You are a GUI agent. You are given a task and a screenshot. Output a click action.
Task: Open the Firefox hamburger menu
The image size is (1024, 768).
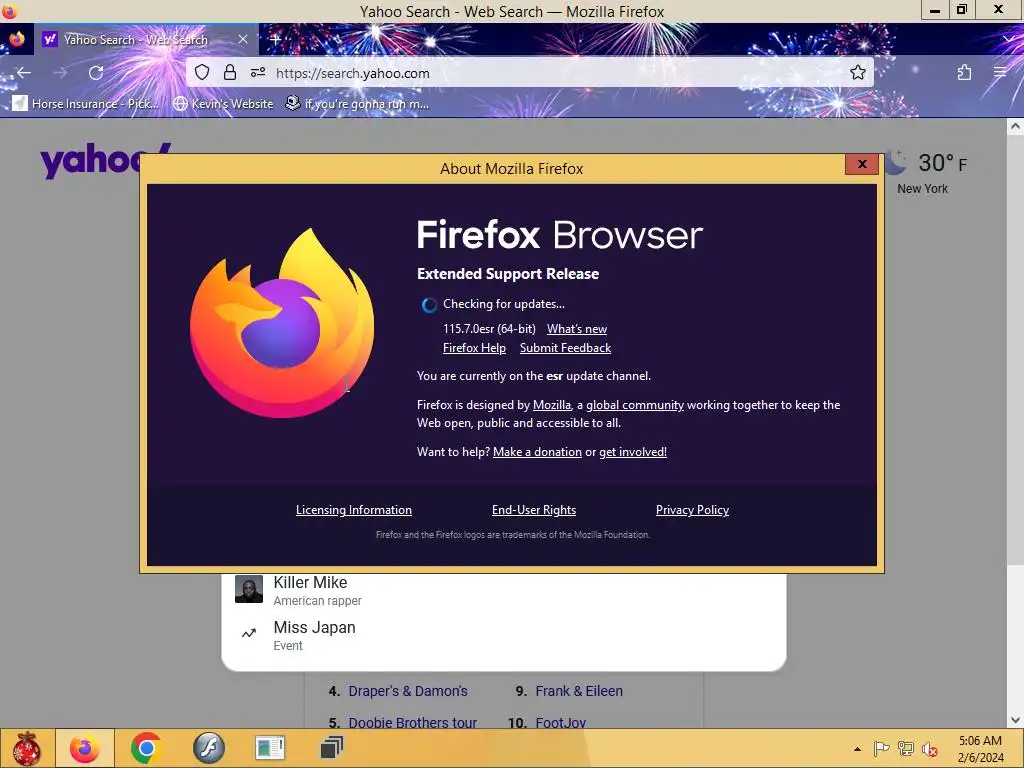pos(1000,72)
